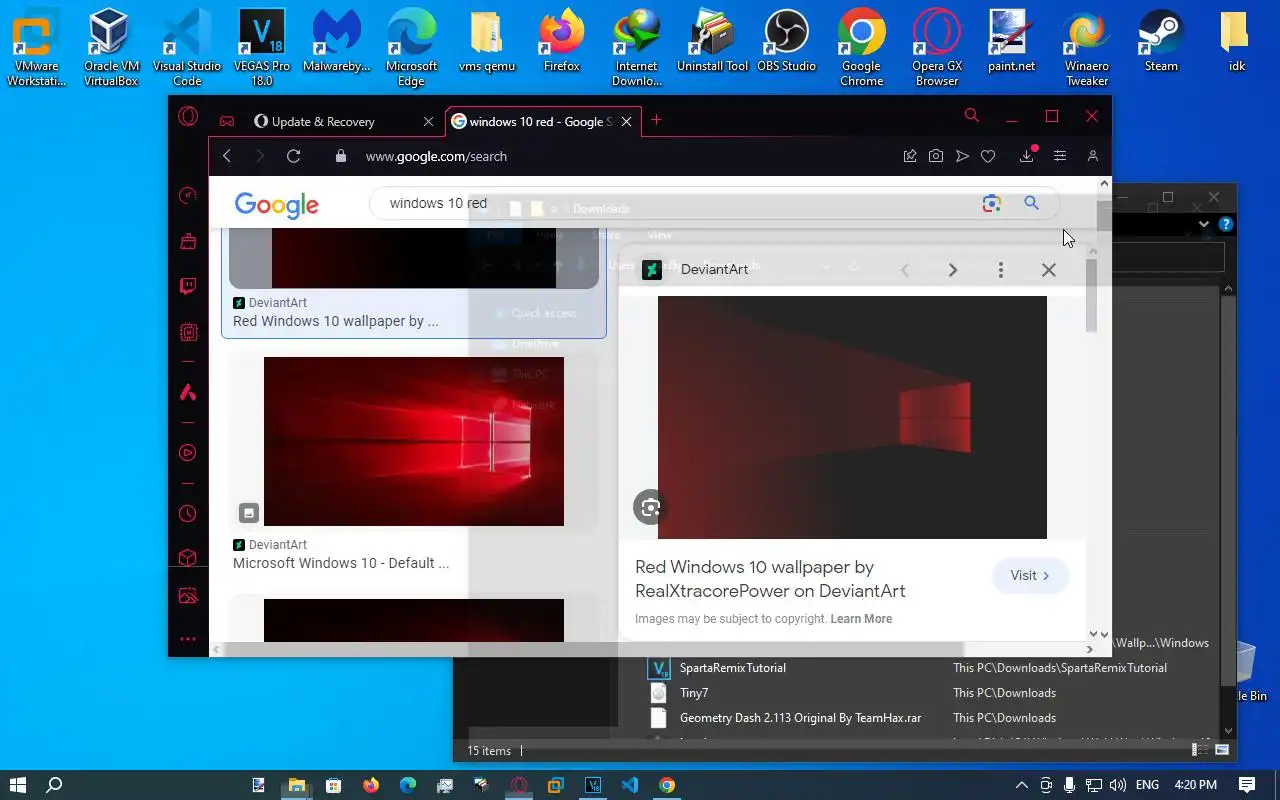Open three-dot menu in DeviantArt preview panel
1280x800 pixels.
pos(1000,270)
